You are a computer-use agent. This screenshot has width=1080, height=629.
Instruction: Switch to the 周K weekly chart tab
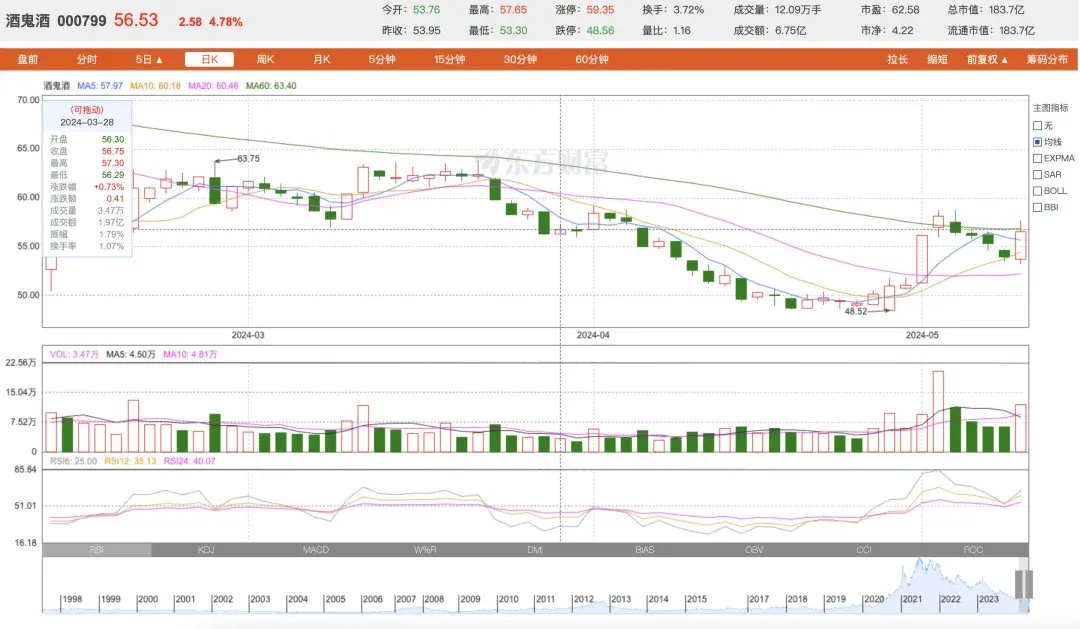click(x=265, y=60)
